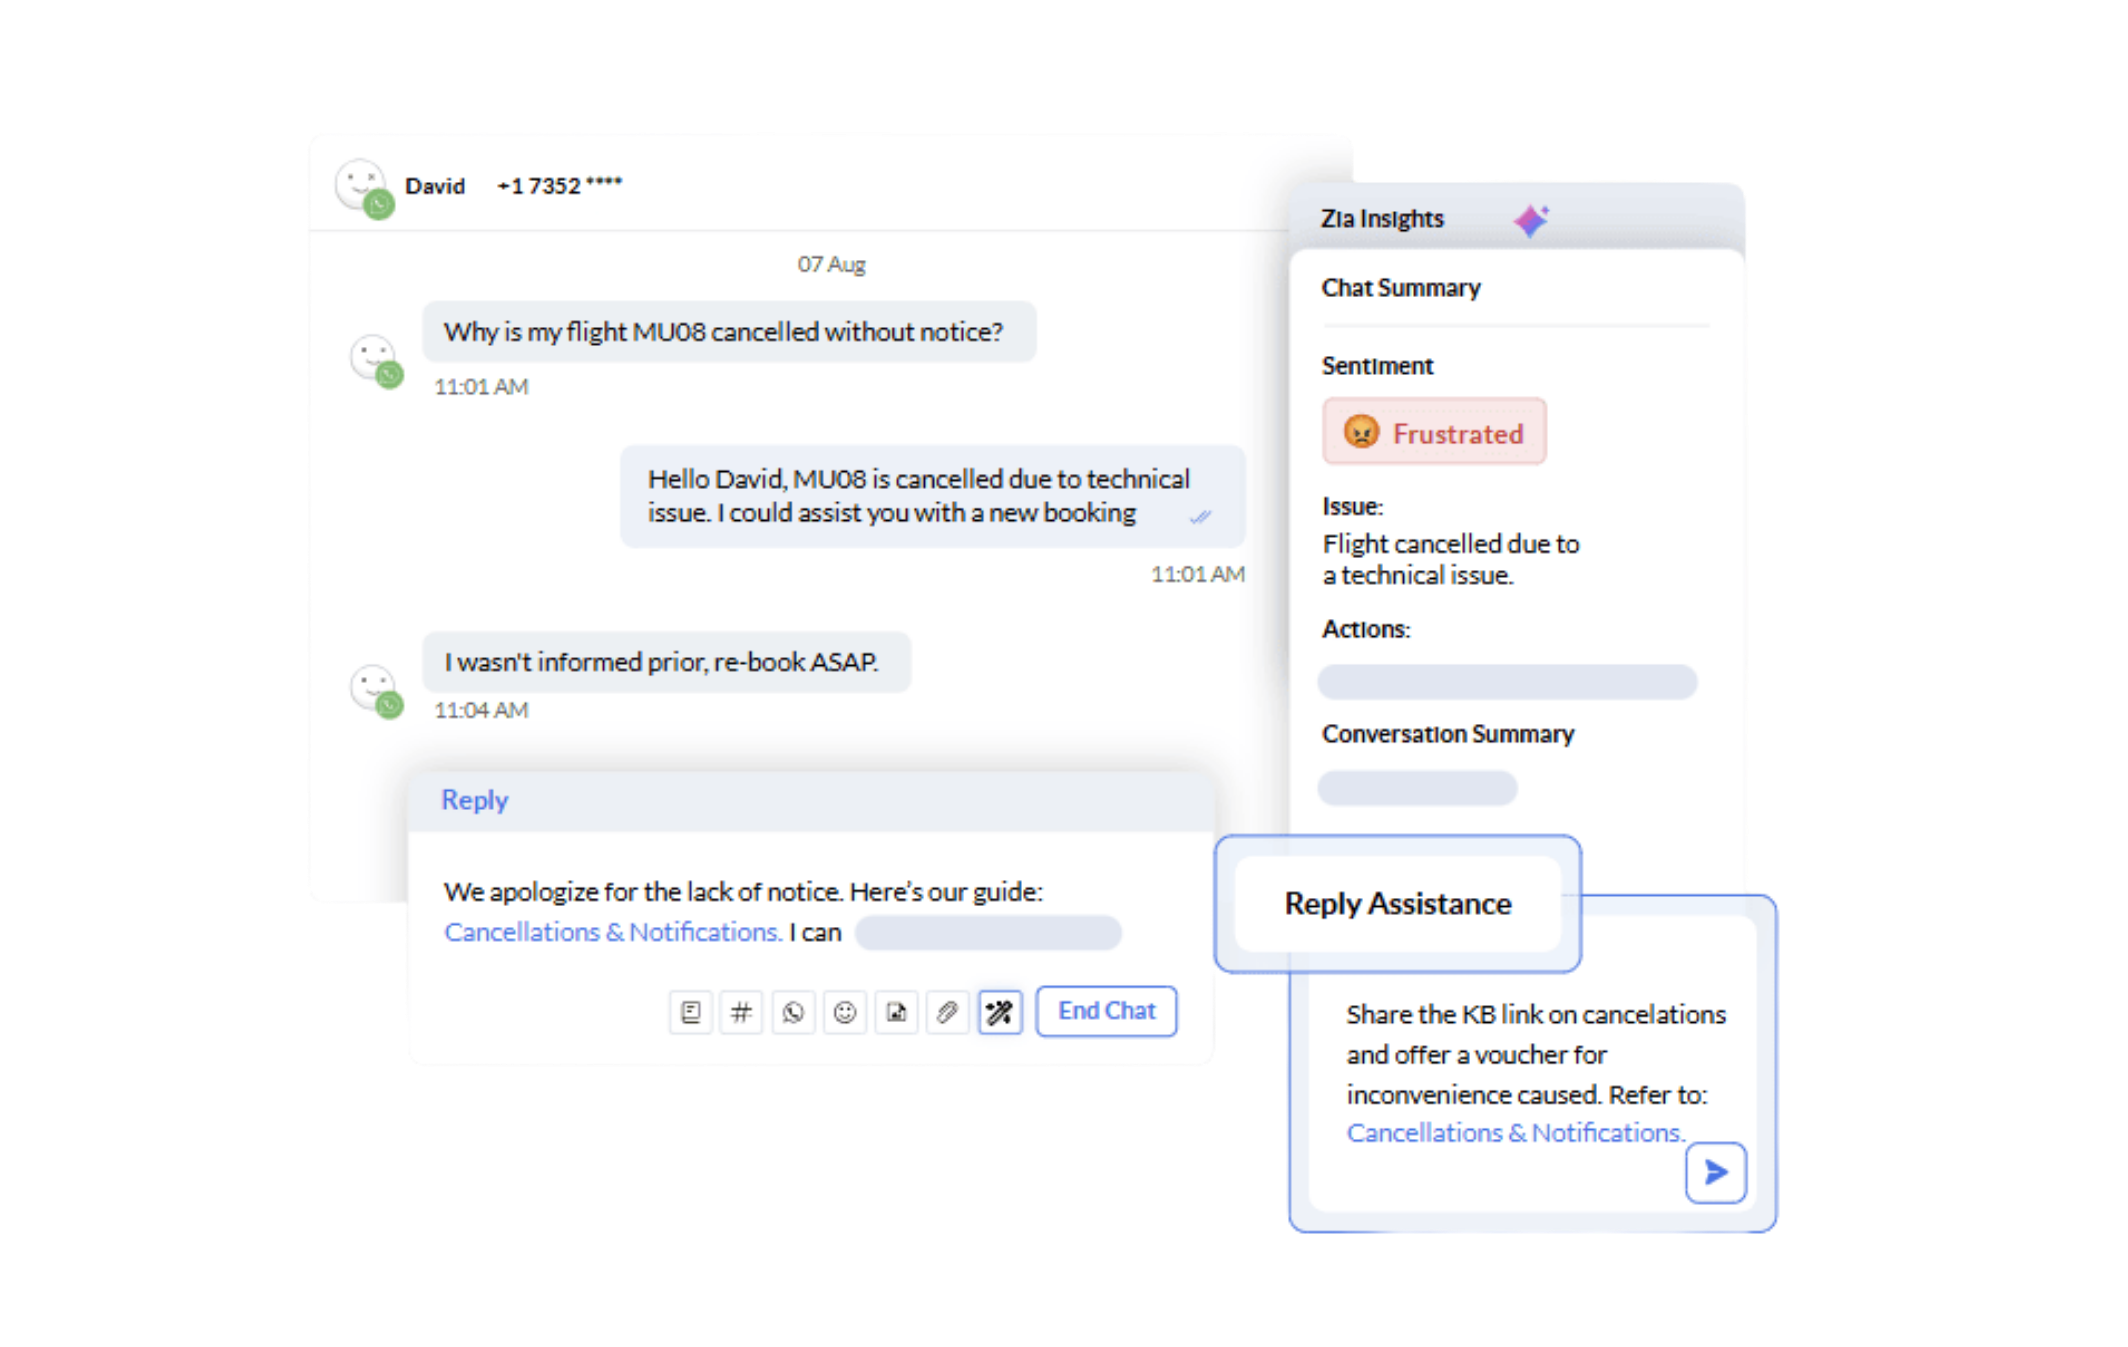Click the Zia Insights panel header
The height and width of the screenshot is (1347, 2128).
click(1382, 219)
